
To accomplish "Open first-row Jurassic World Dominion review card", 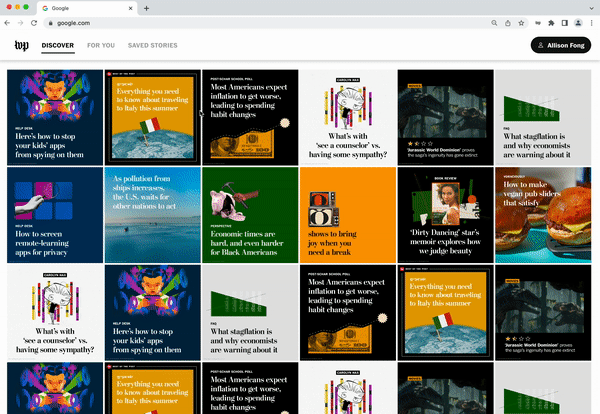I will [x=445, y=117].
